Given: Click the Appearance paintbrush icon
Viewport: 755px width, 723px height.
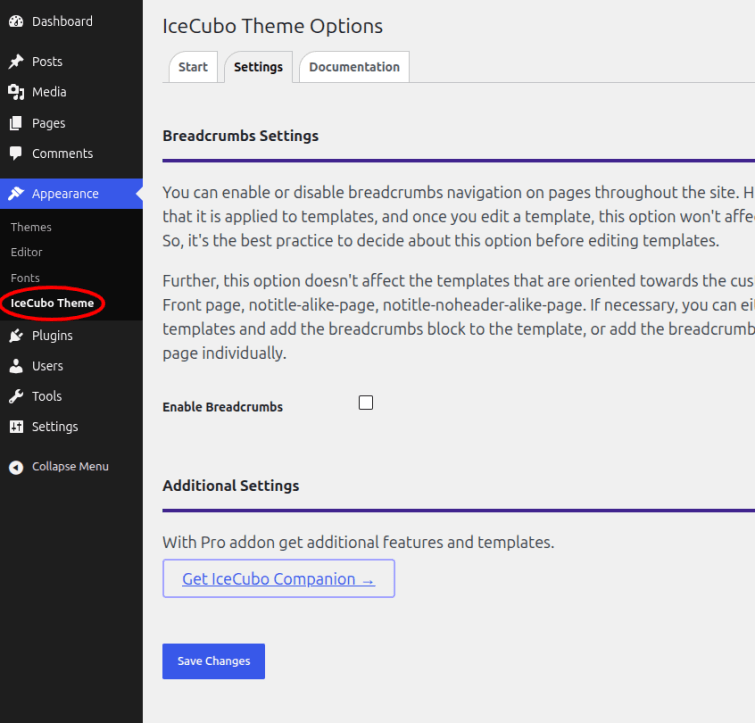Looking at the screenshot, I should pos(16,194).
